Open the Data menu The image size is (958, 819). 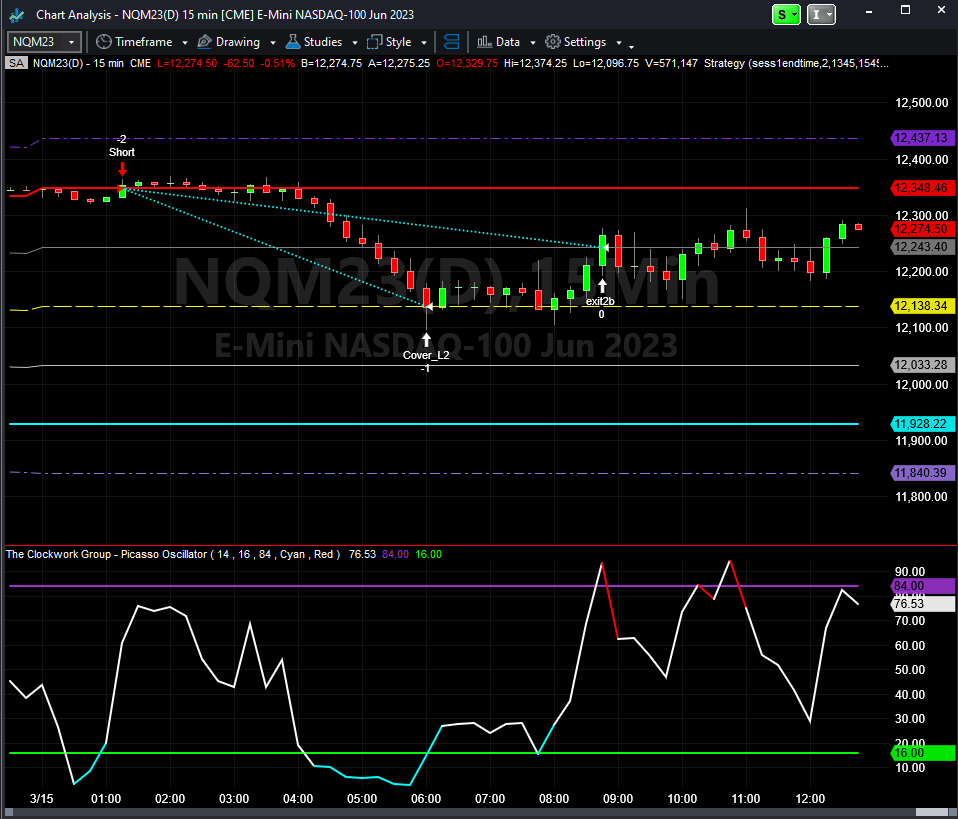pyautogui.click(x=506, y=42)
